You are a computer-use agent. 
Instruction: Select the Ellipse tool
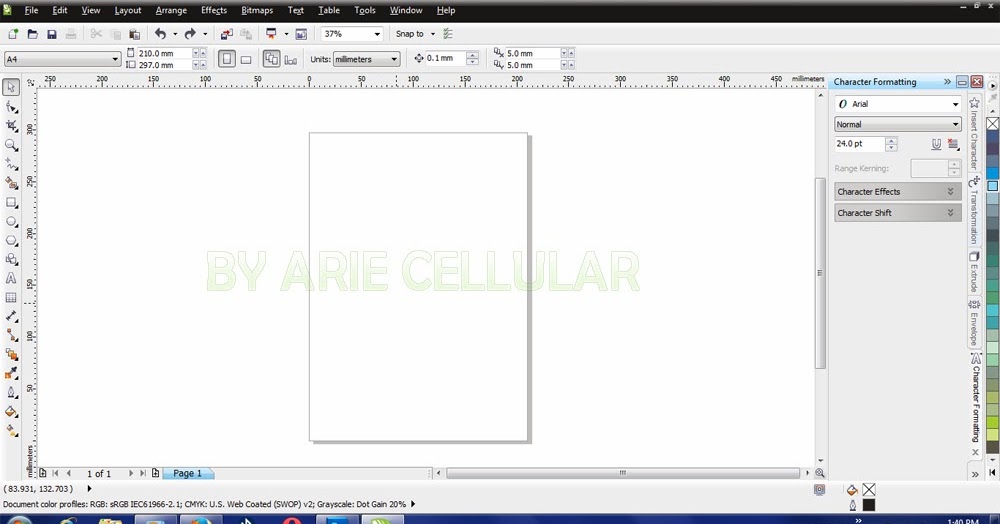(x=11, y=221)
